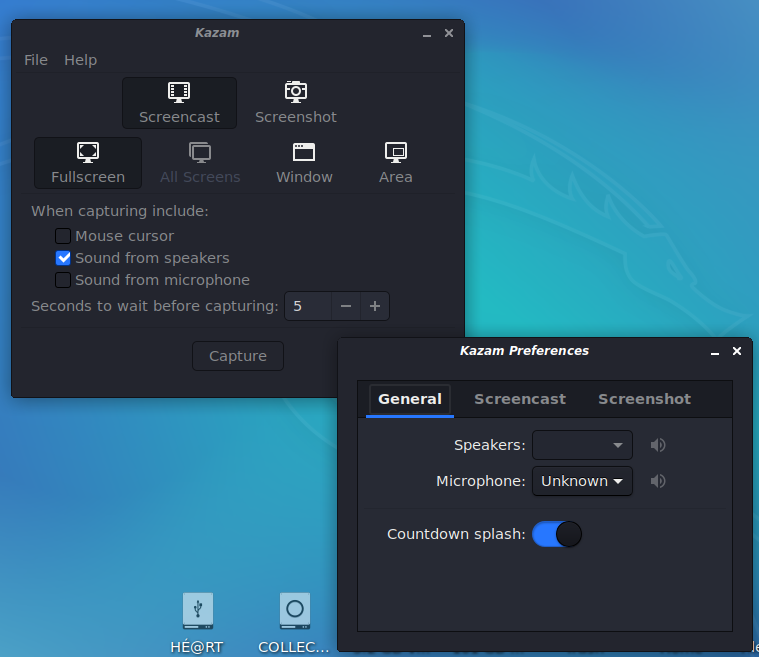The width and height of the screenshot is (759, 657).
Task: Open the Microphone Unknown dropdown
Action: point(582,481)
